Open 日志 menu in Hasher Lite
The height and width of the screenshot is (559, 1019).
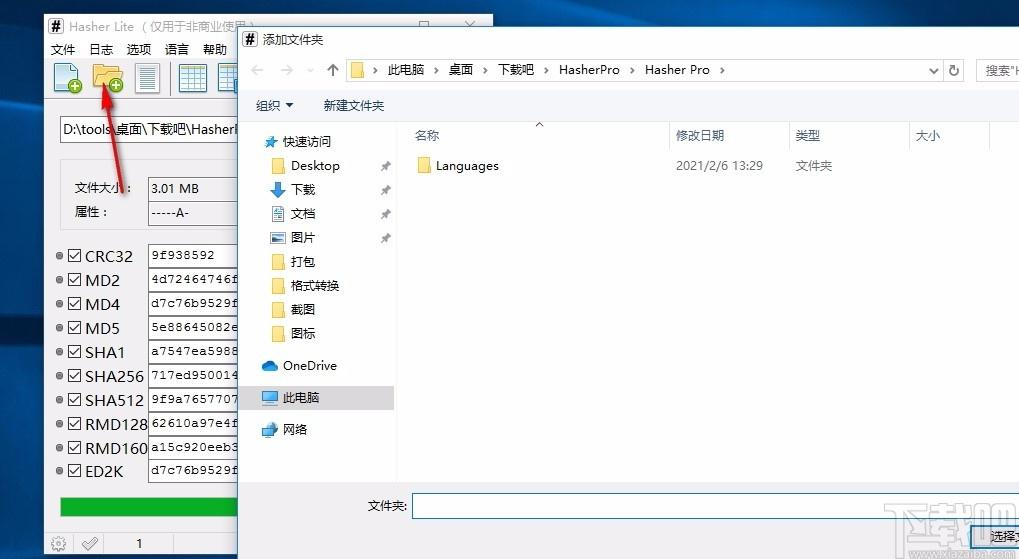click(x=101, y=49)
